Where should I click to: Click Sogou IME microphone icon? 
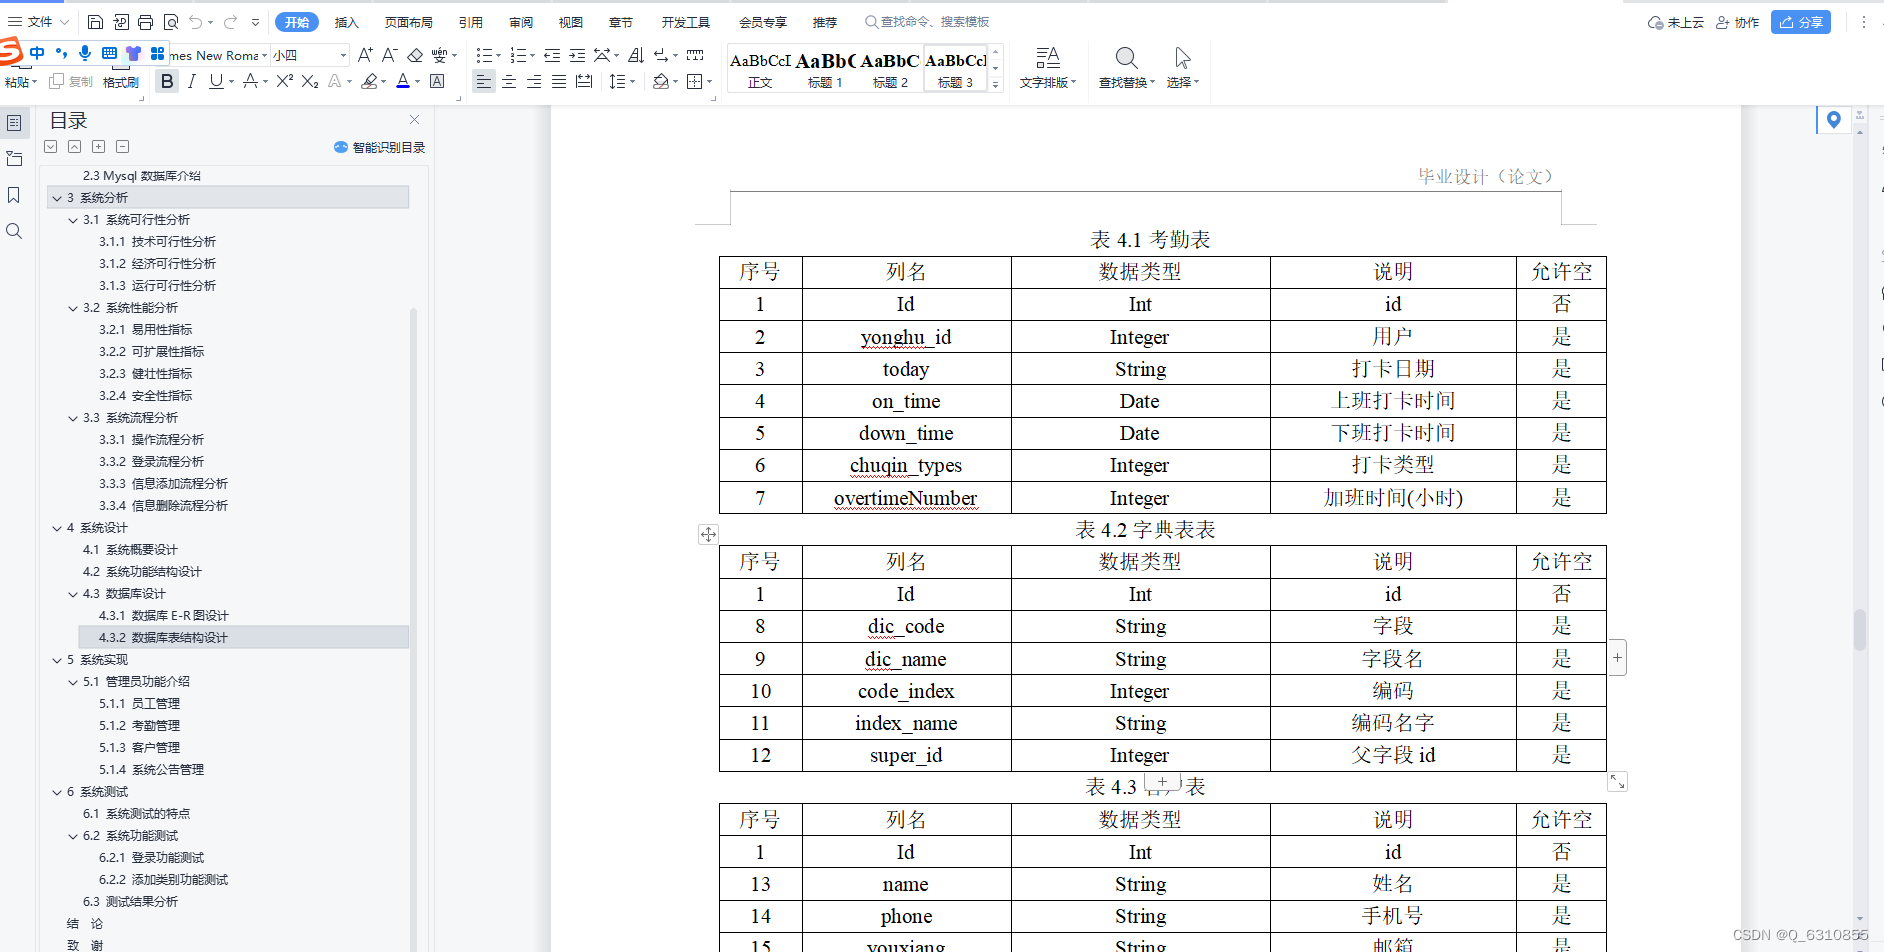tap(85, 53)
